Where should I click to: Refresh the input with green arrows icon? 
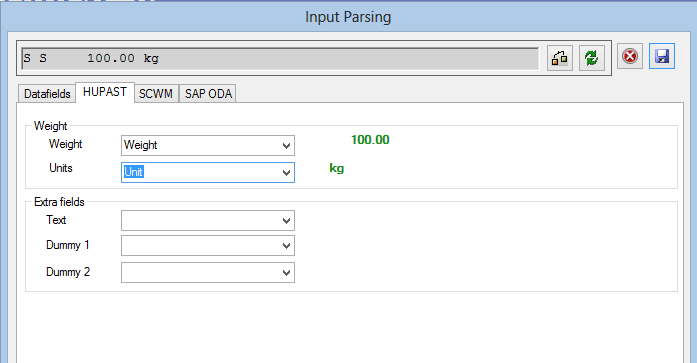(592, 58)
